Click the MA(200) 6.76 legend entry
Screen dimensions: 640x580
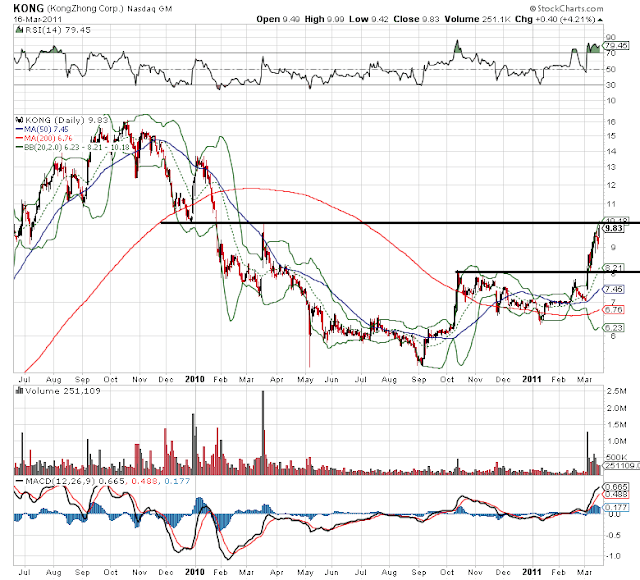tap(44, 138)
